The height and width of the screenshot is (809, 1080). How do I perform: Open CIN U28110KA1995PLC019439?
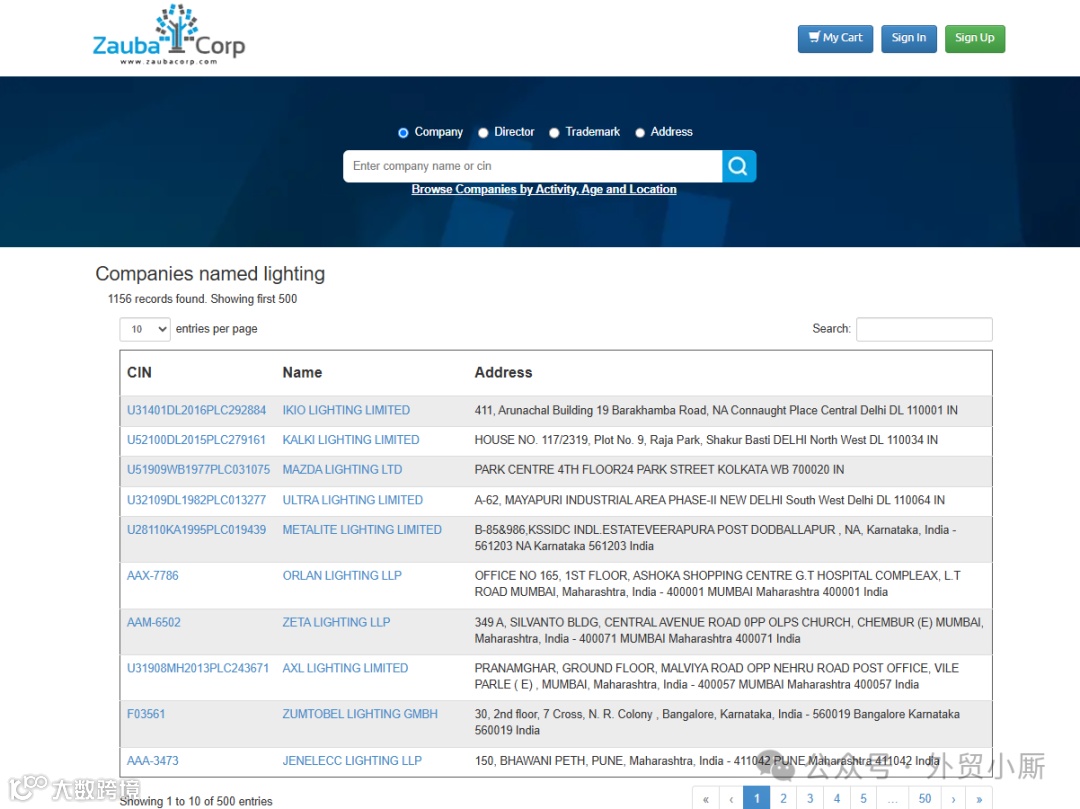196,529
